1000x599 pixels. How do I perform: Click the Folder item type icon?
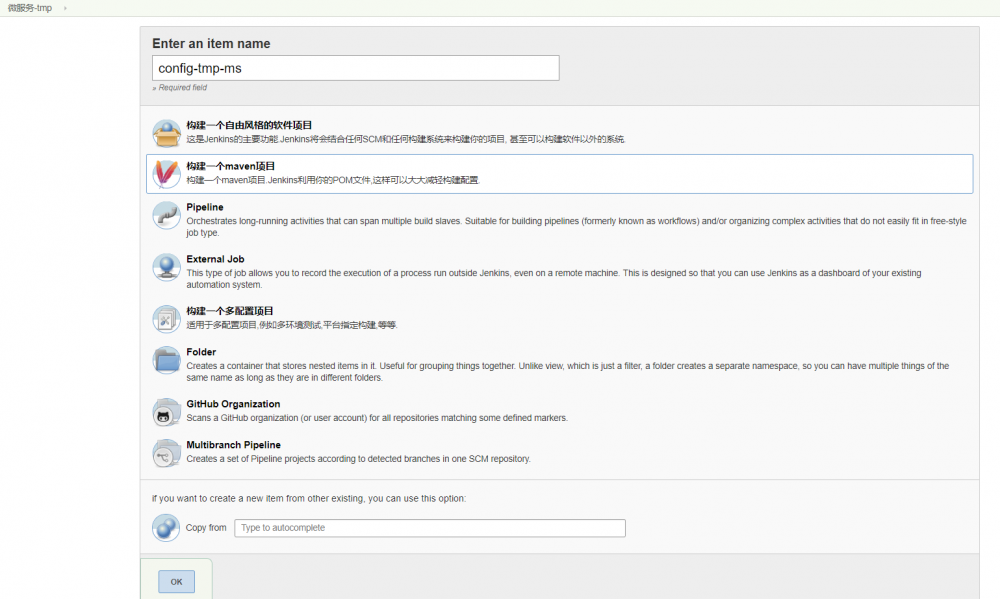point(166,360)
